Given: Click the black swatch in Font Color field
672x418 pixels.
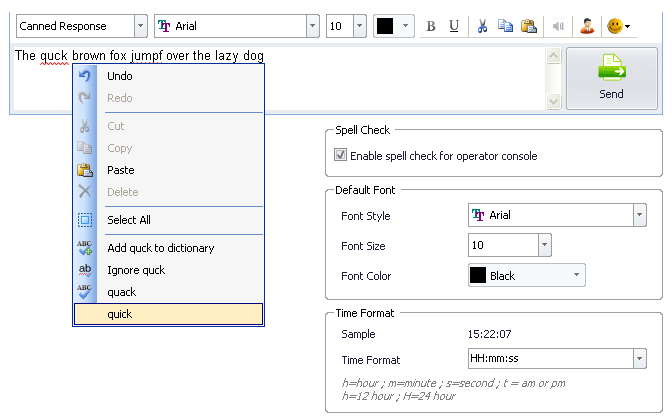Looking at the screenshot, I should 478,275.
